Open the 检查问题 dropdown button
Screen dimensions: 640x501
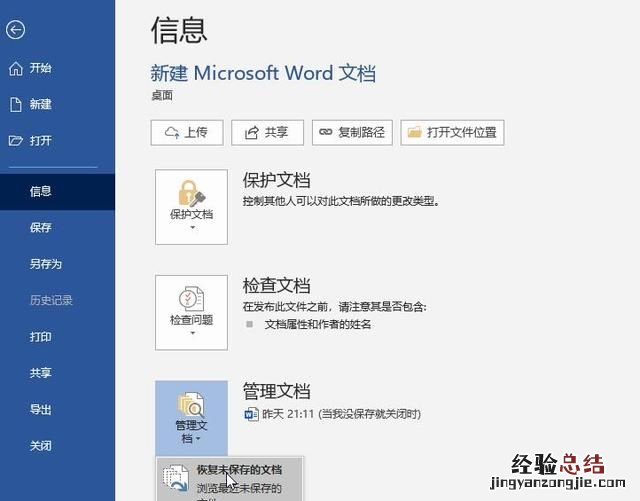[x=191, y=312]
